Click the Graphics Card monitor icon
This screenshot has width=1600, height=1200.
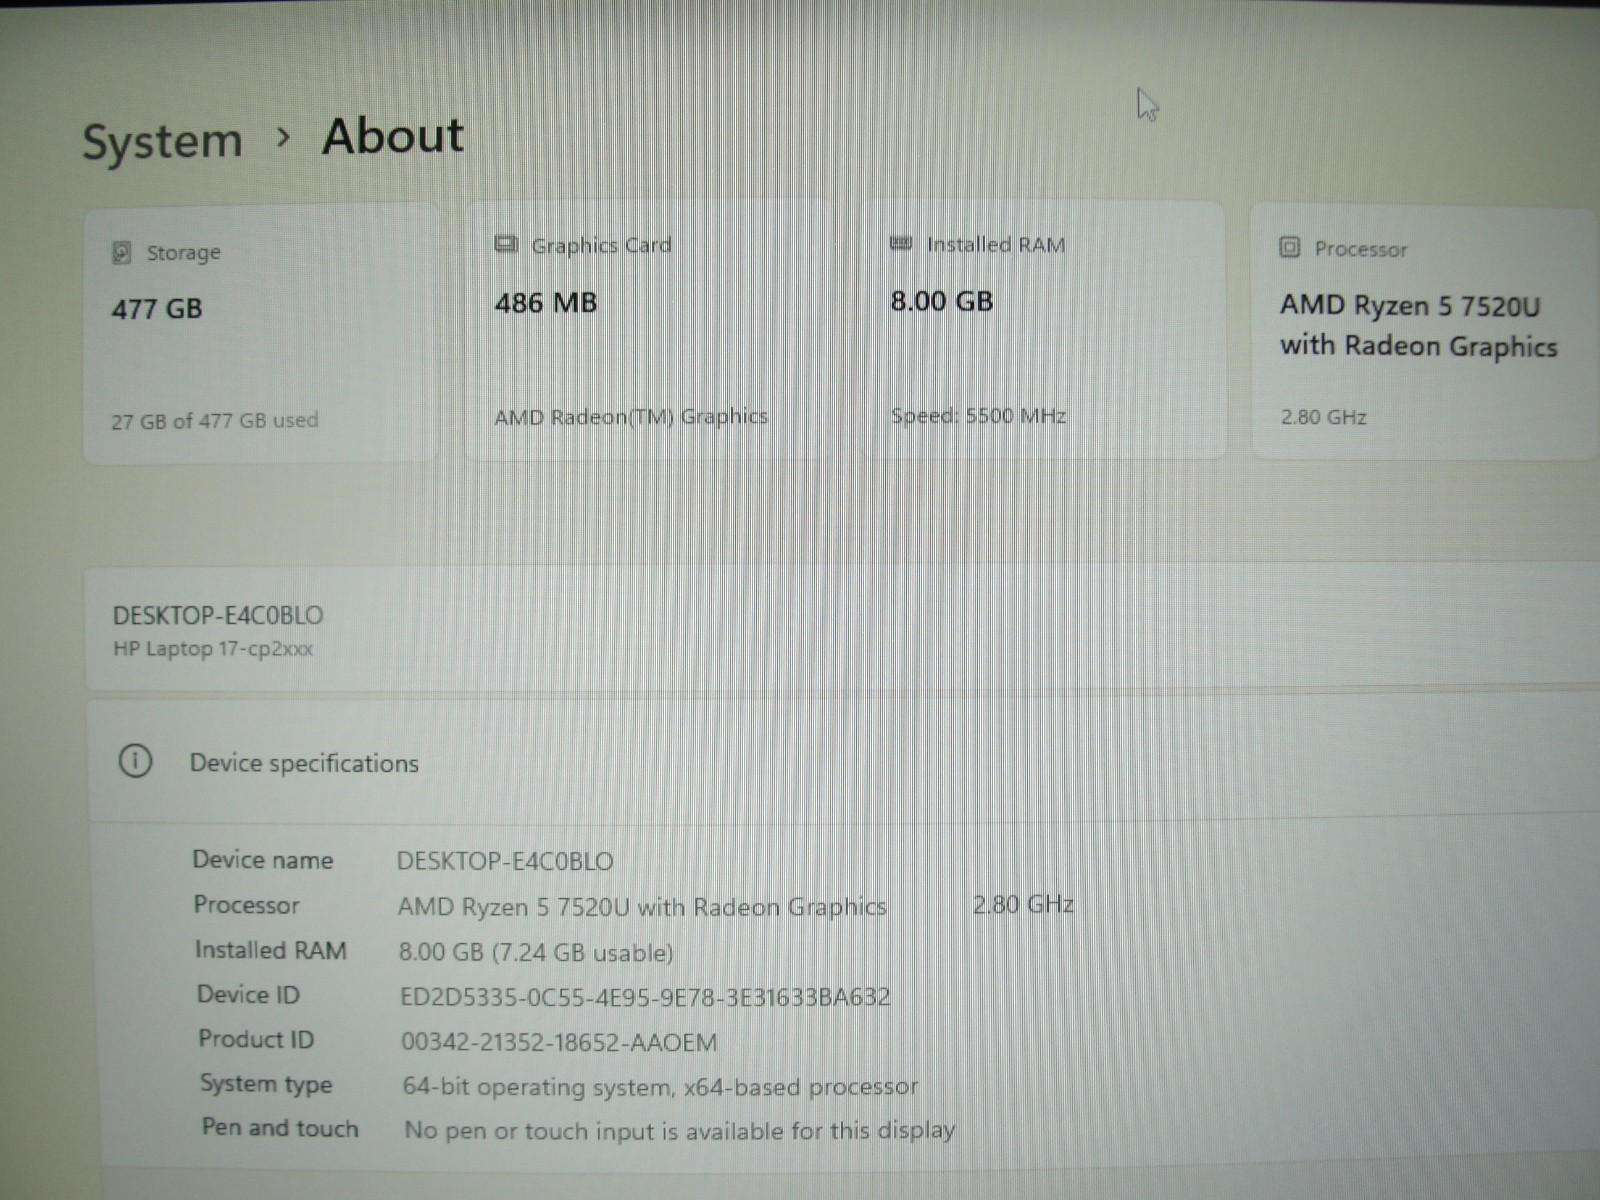coord(506,244)
